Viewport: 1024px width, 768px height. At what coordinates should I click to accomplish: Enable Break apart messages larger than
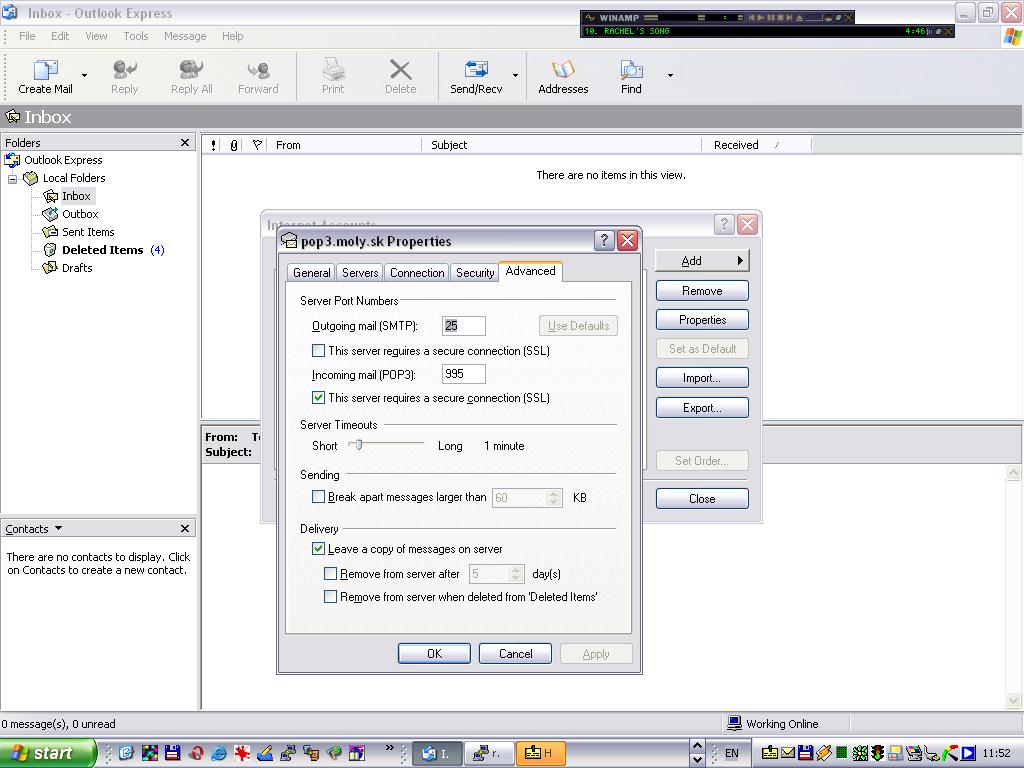pyautogui.click(x=319, y=497)
